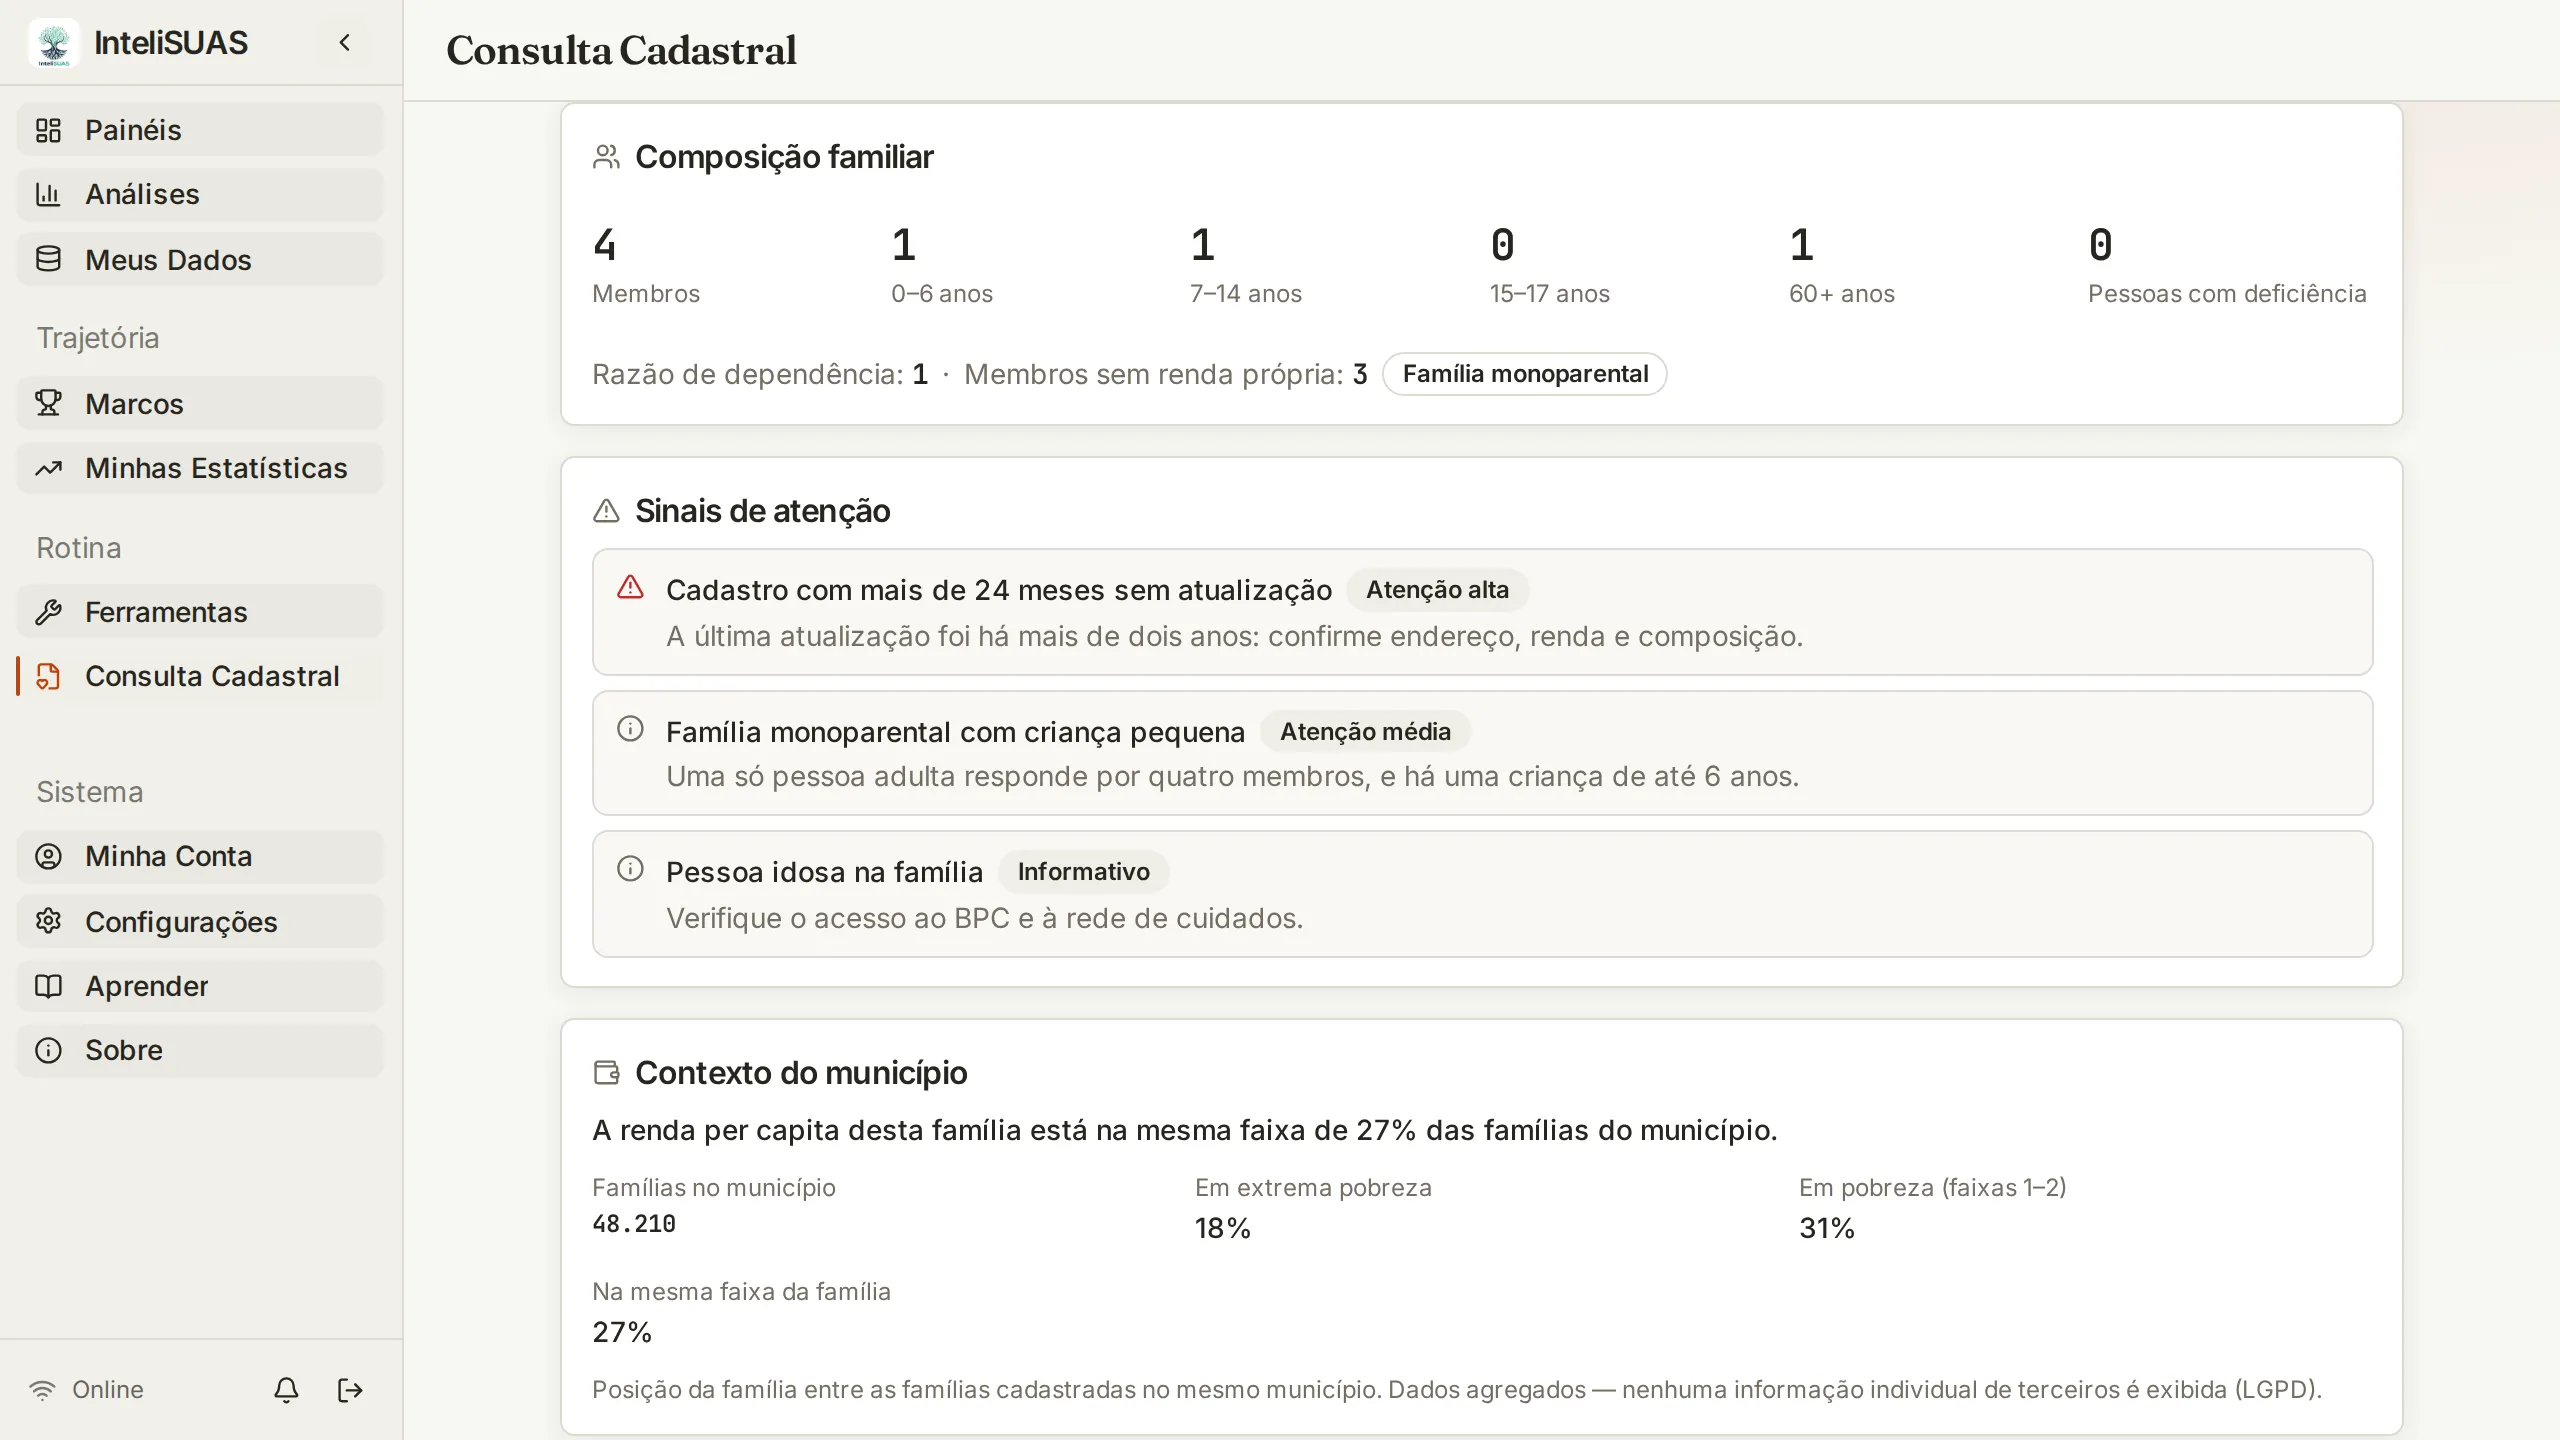Click the Consulta Cadastral document icon
The width and height of the screenshot is (2560, 1440).
(48, 676)
